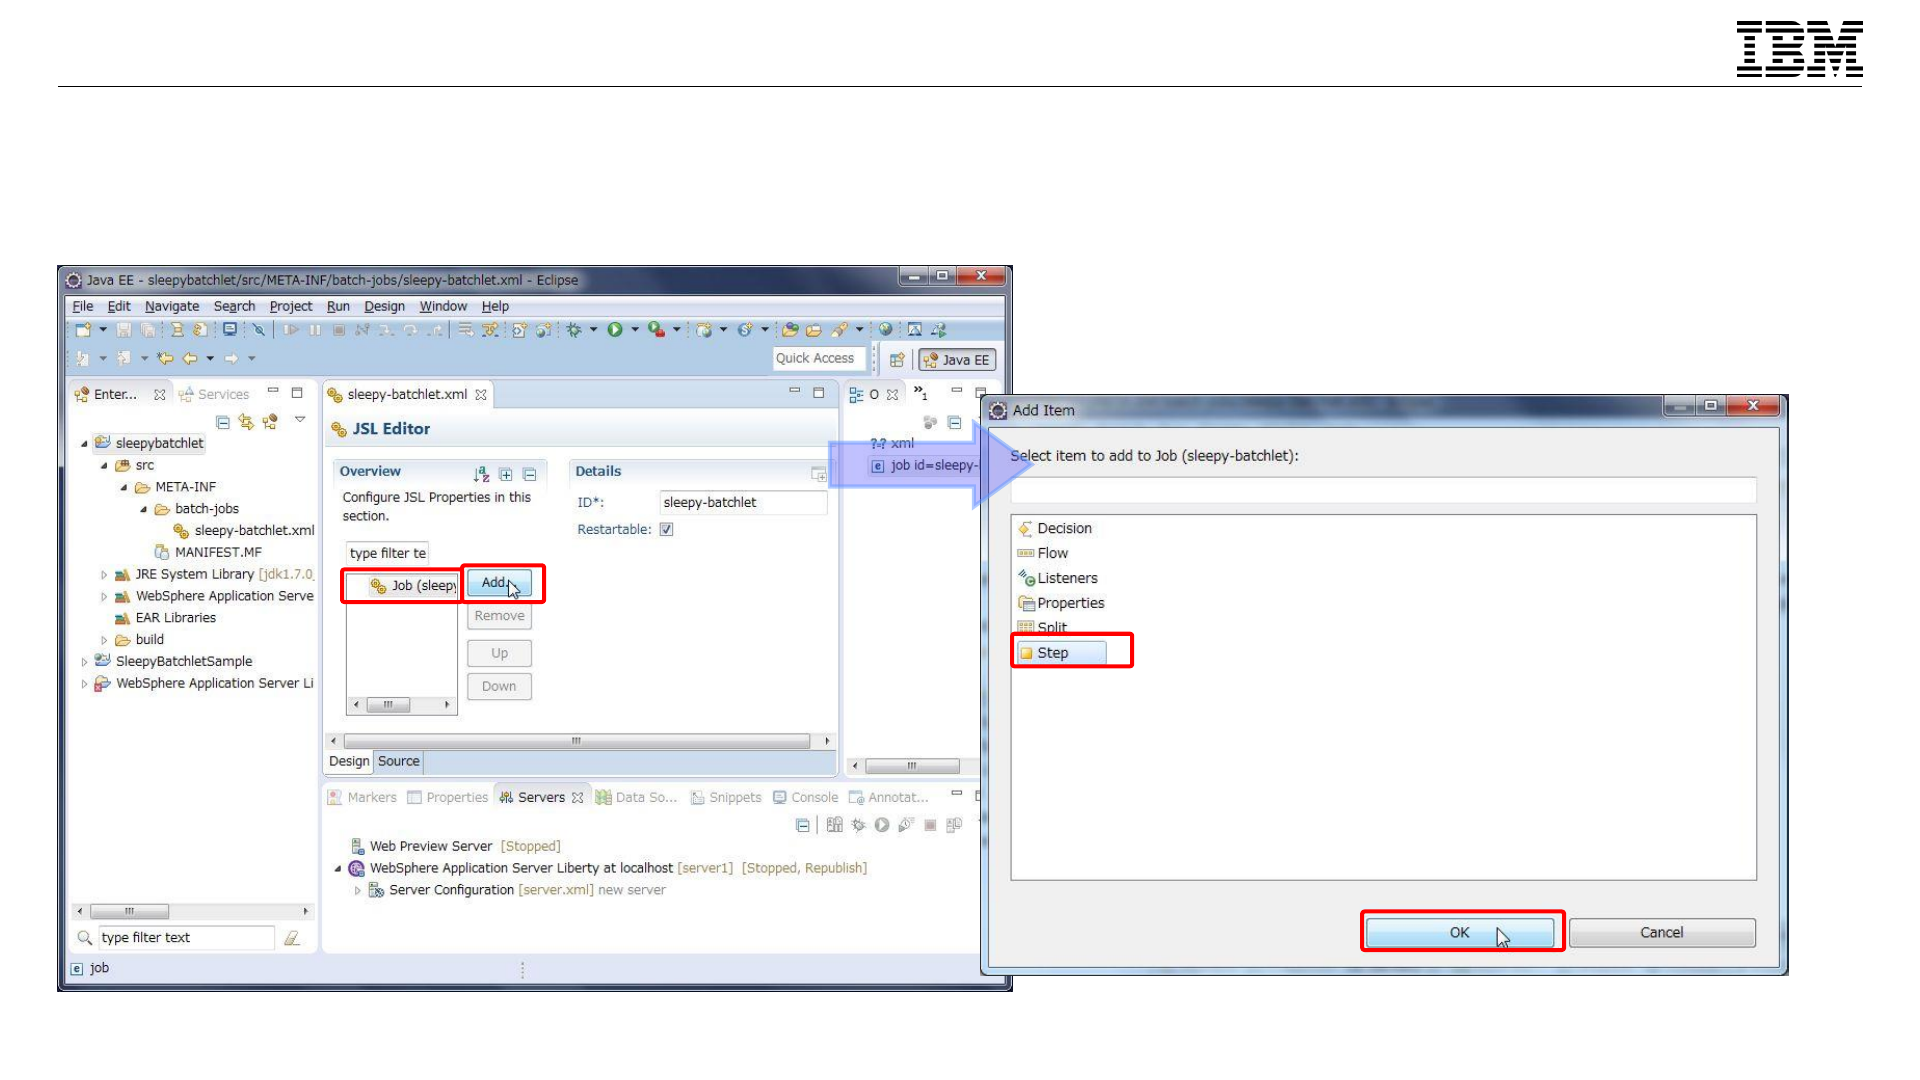Select Step item in Add Item list
This screenshot has height=1080, width=1920.
(1053, 653)
